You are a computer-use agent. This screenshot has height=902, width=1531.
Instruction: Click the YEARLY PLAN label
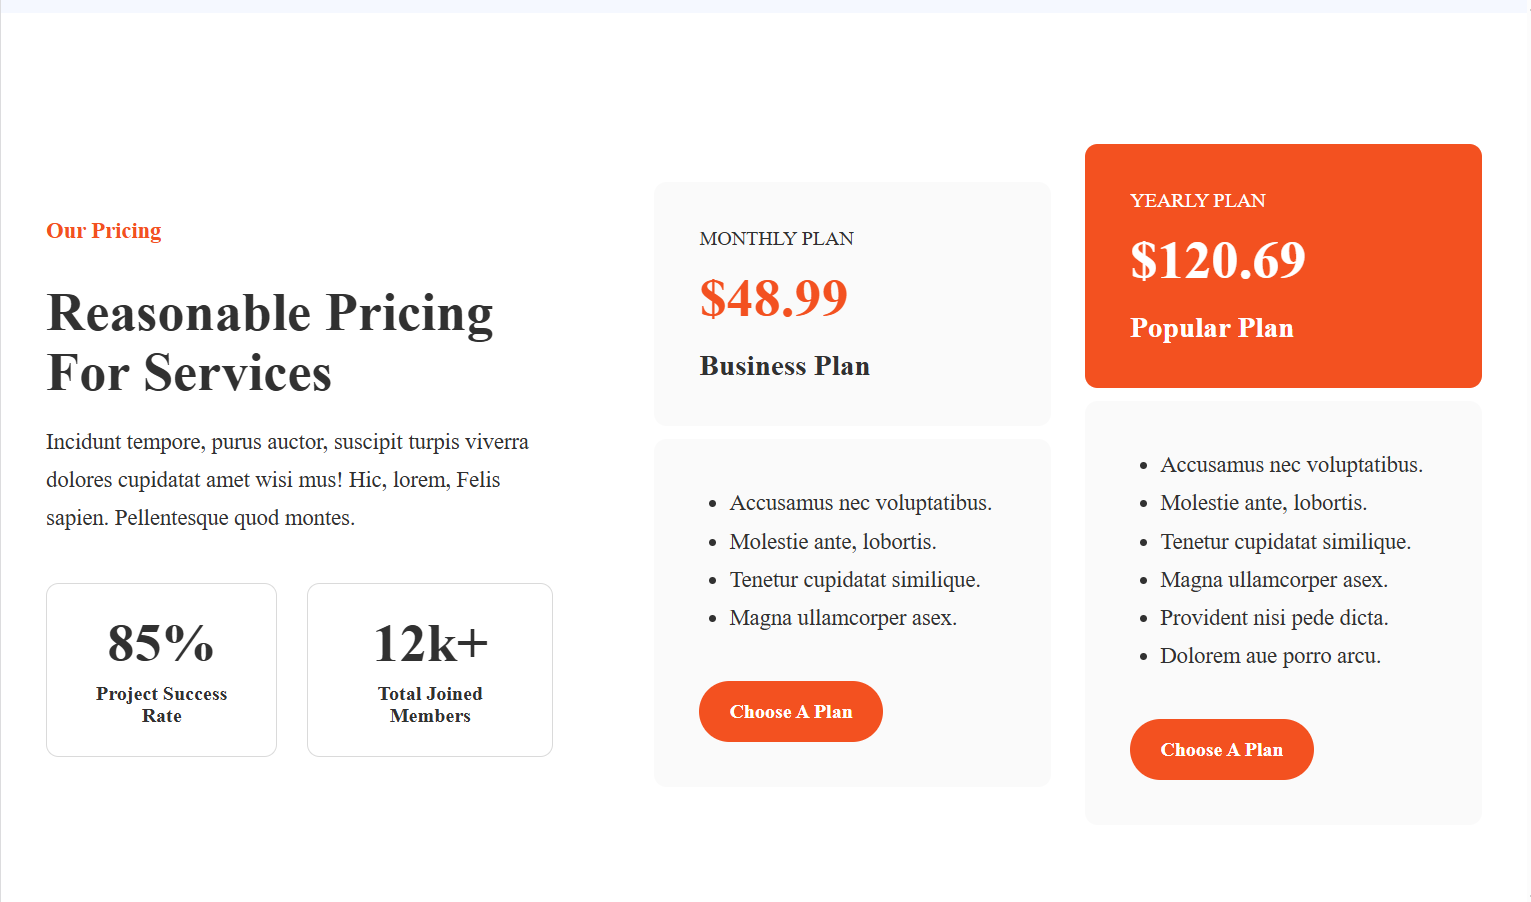(1198, 201)
